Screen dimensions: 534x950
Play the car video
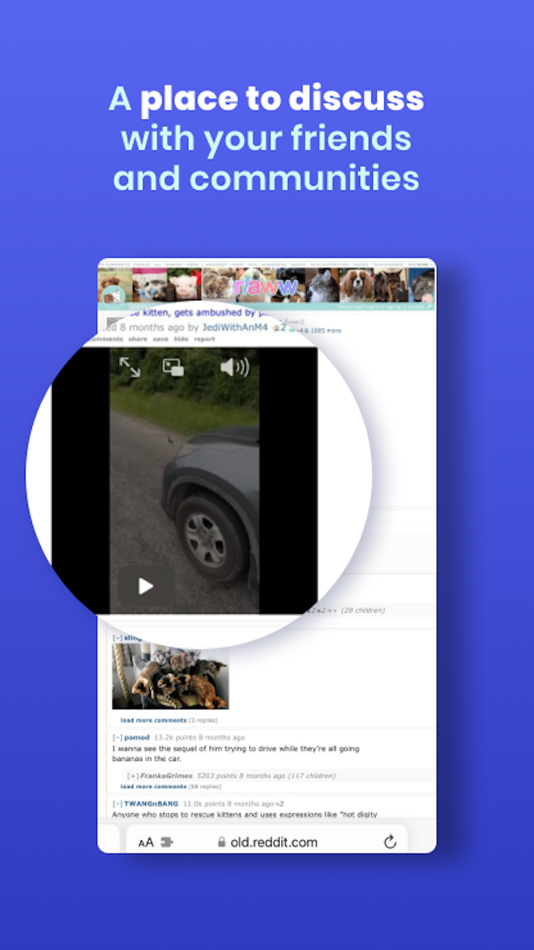(x=145, y=586)
